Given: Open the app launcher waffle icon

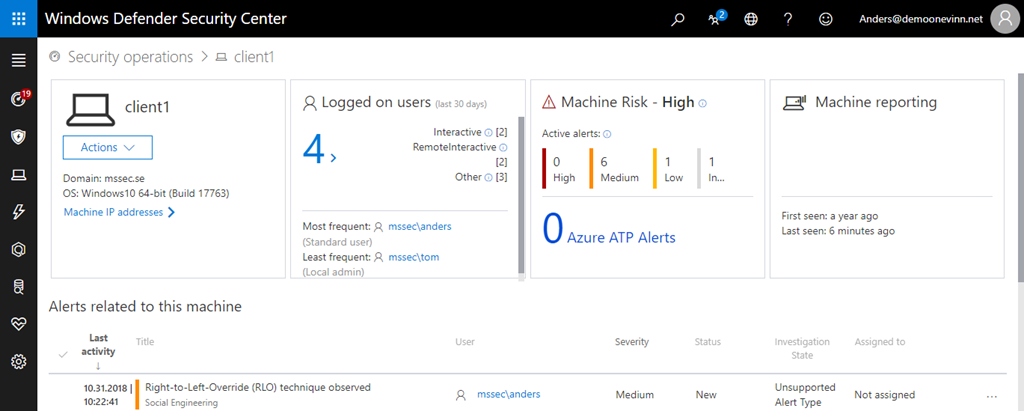Looking at the screenshot, I should (18, 18).
